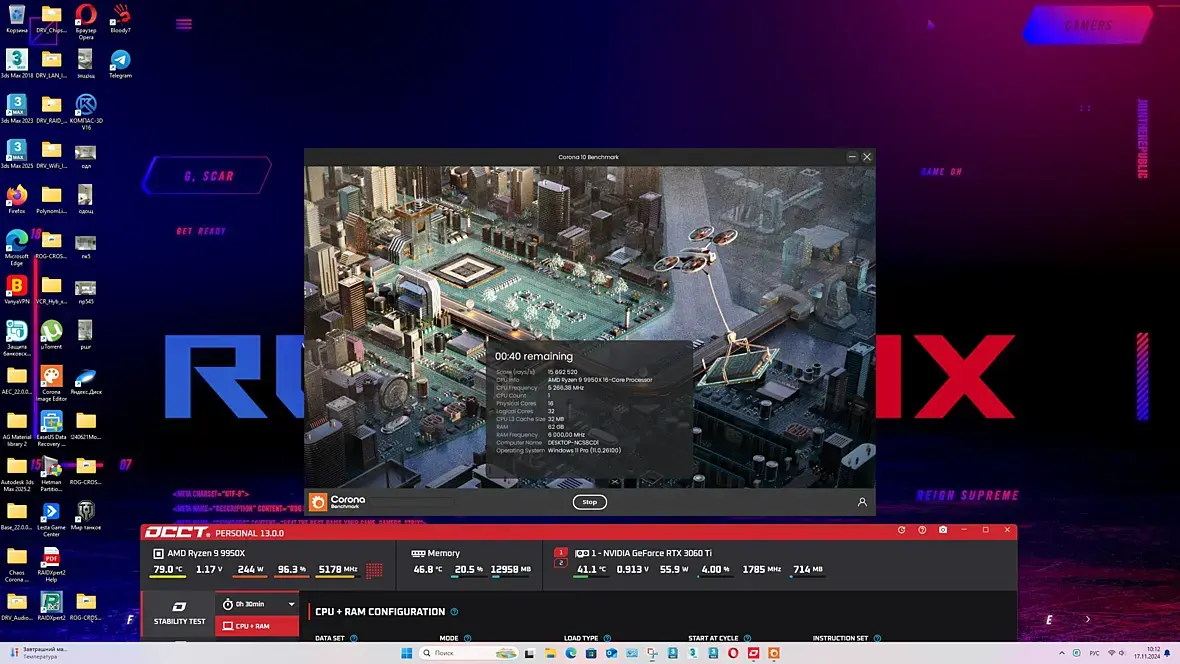The height and width of the screenshot is (664, 1180).
Task: Open the Telegram desktop shortcut
Action: [x=120, y=64]
